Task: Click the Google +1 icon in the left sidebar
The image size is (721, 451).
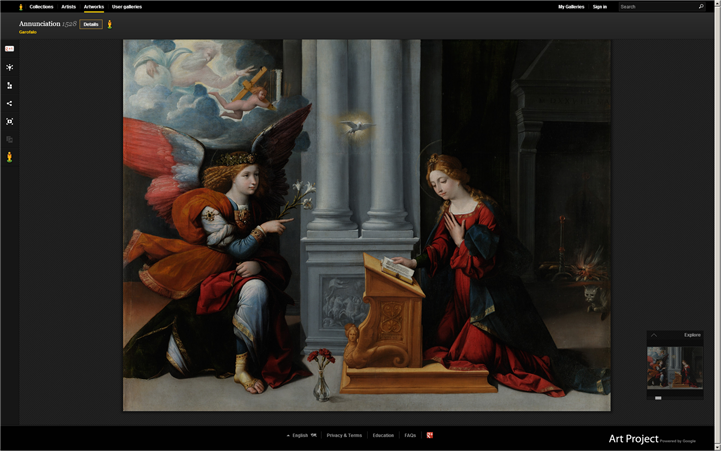Action: coord(9,49)
